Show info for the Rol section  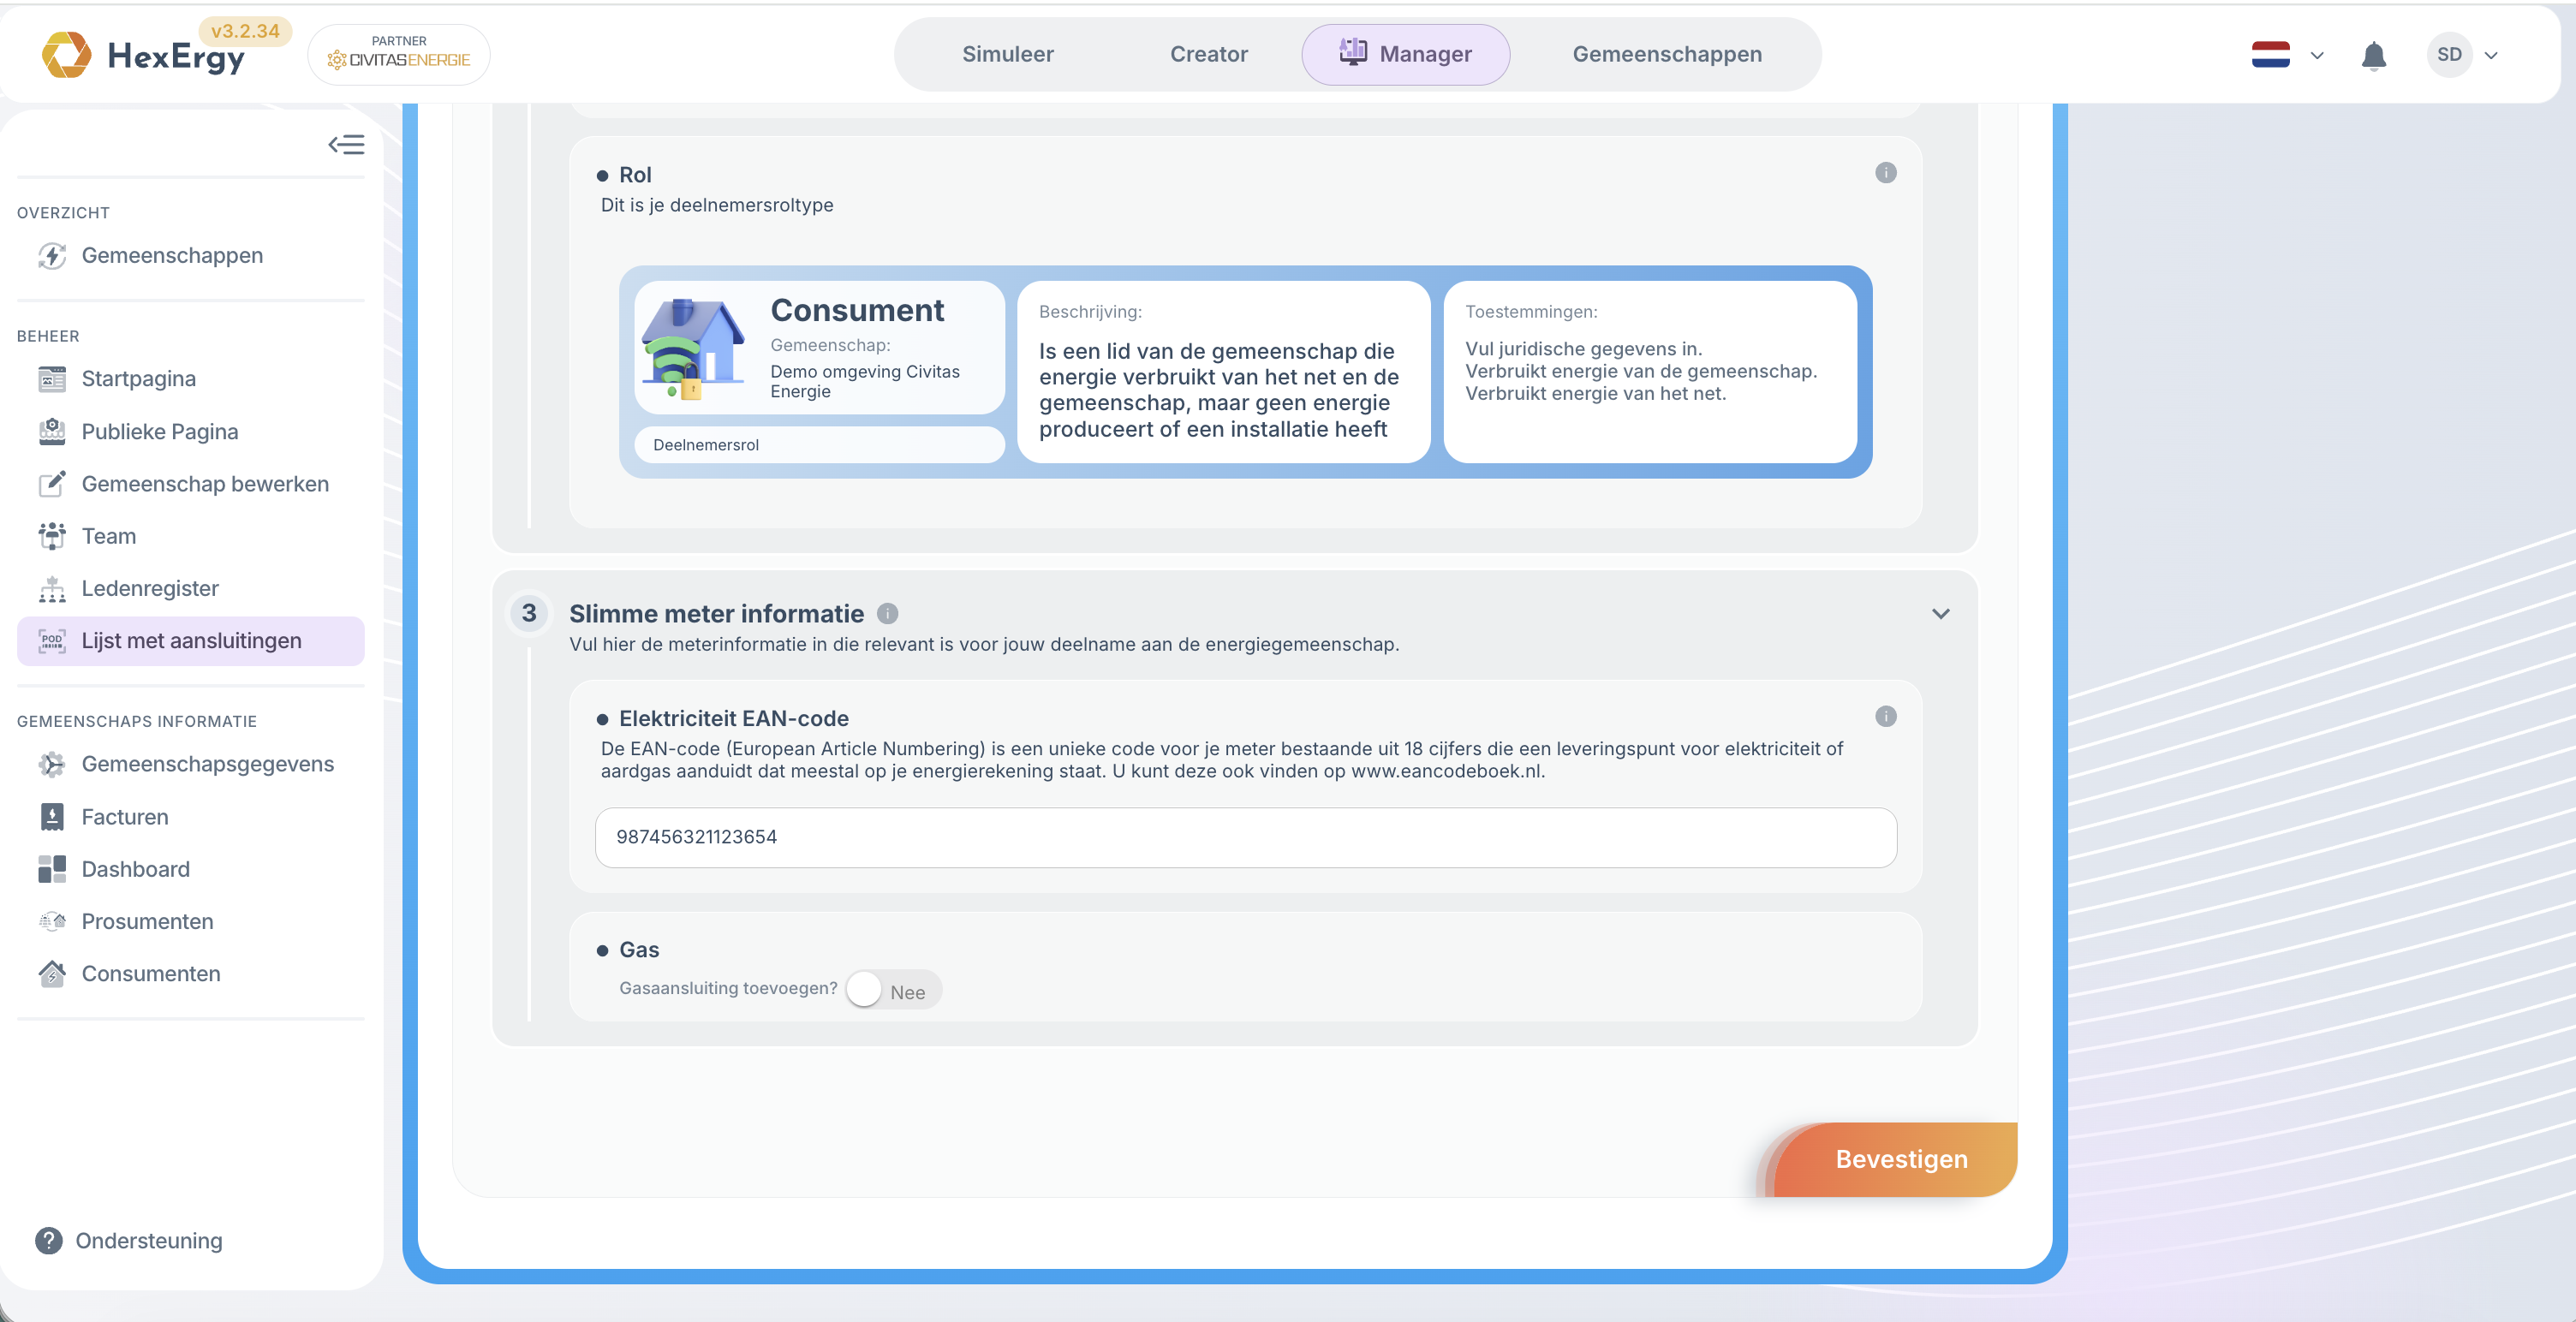[1885, 173]
